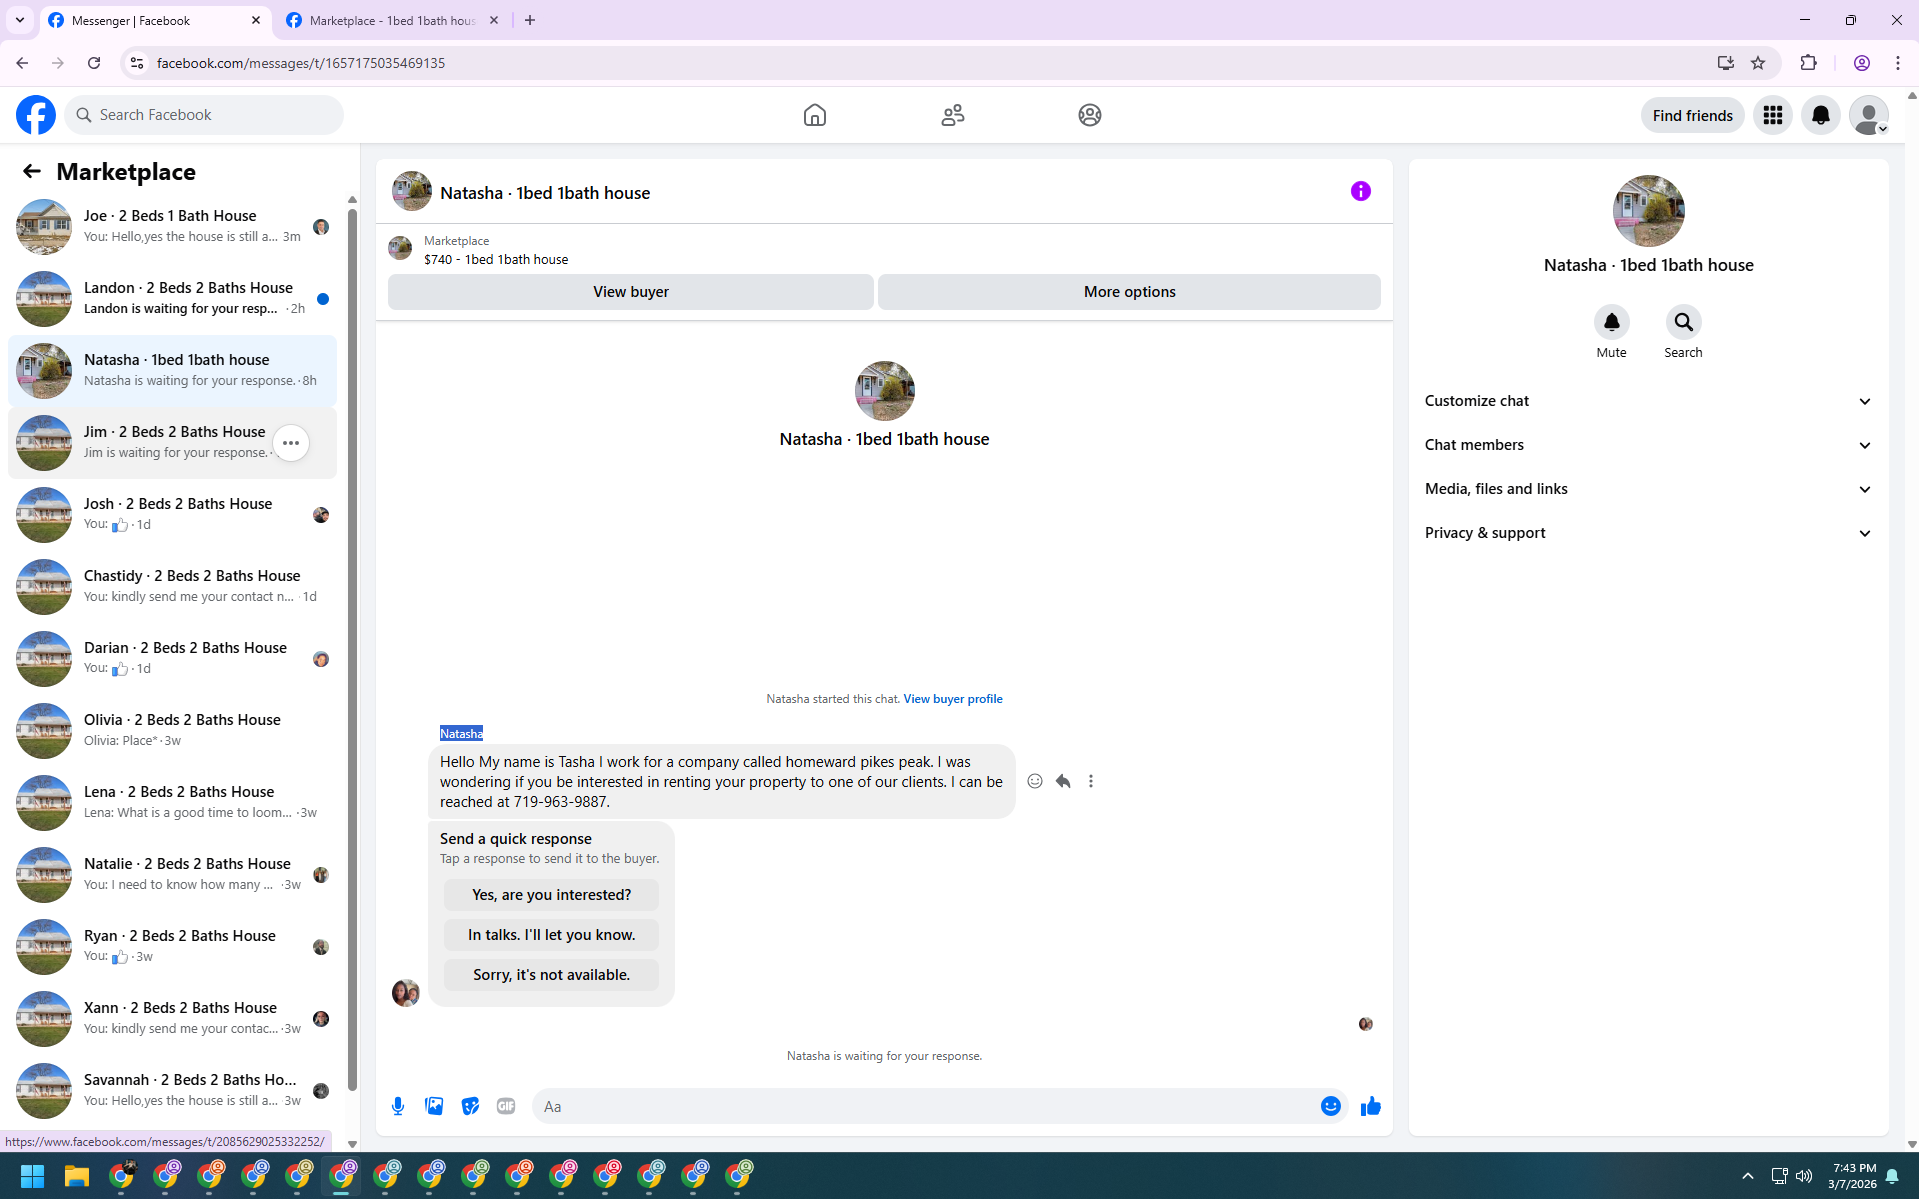Open the Josh 2 Beds 2 Baths House chat

click(172, 515)
